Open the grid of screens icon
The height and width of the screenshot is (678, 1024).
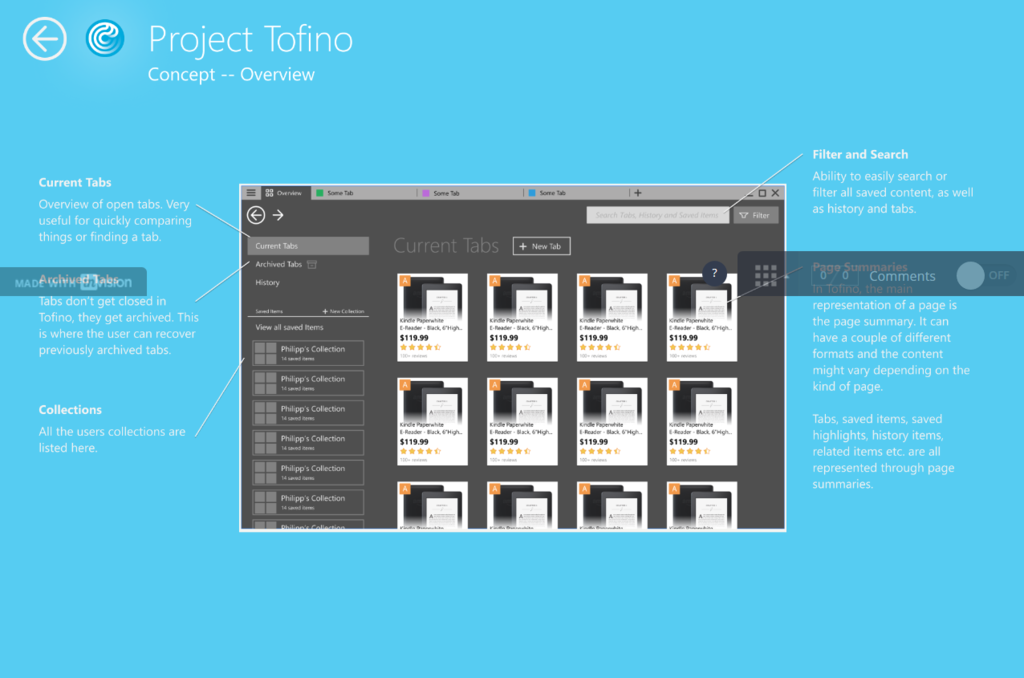coord(765,276)
